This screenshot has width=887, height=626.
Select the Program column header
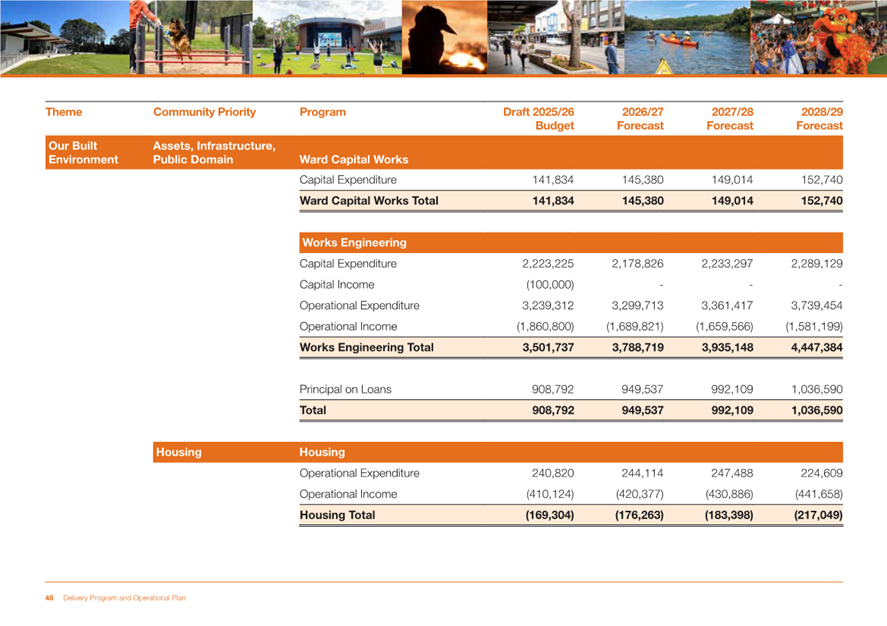click(x=322, y=112)
